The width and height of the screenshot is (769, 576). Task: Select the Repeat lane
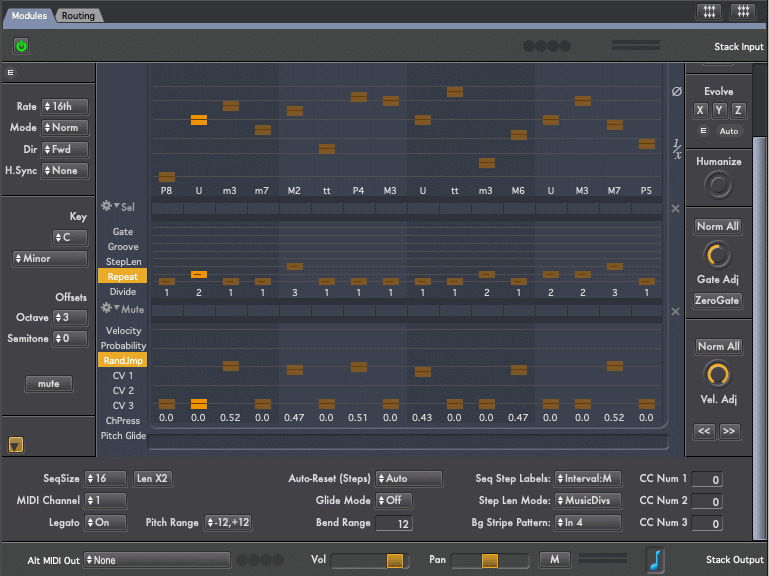click(x=123, y=277)
